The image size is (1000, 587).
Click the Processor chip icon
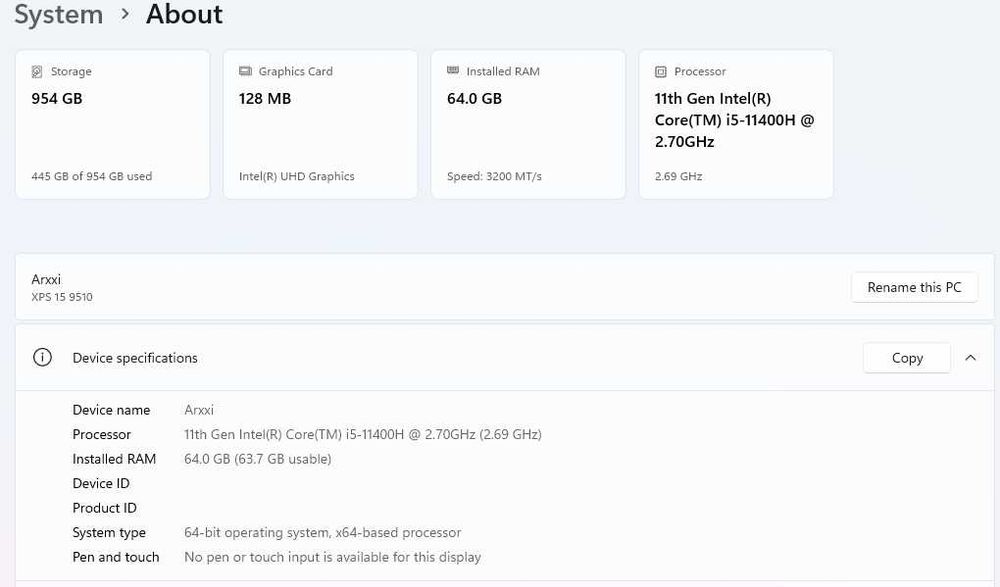pyautogui.click(x=660, y=72)
